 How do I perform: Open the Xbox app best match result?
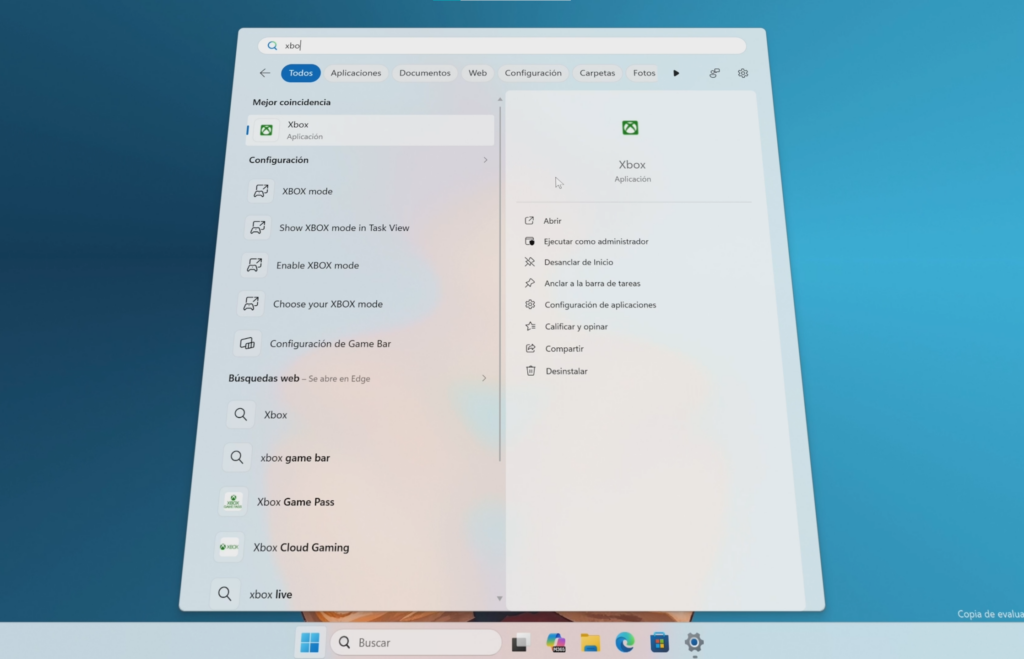coord(370,130)
